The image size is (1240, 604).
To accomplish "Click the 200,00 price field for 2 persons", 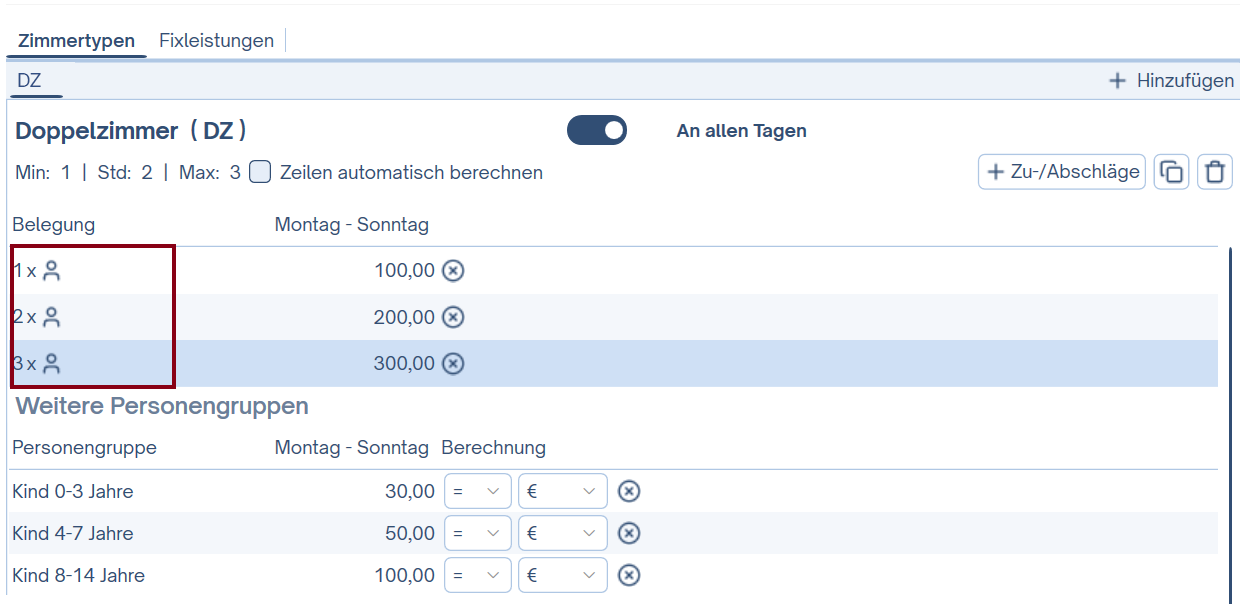I will pos(404,317).
